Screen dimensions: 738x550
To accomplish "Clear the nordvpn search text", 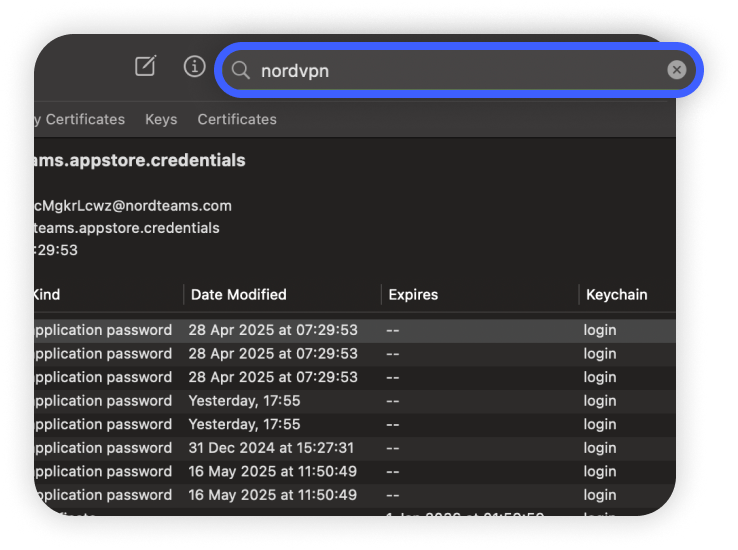I will [677, 70].
